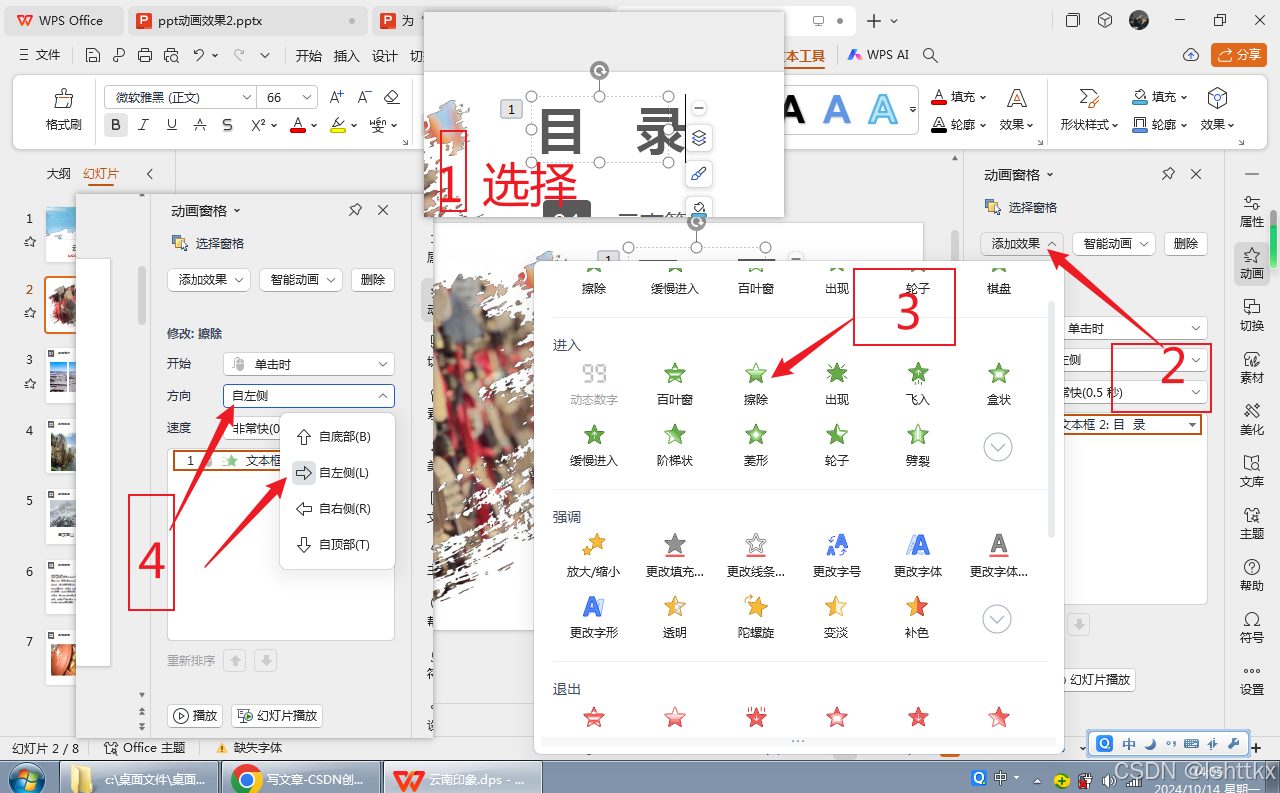Expand more 进入 entrance effects
1280x793 pixels.
click(x=998, y=446)
